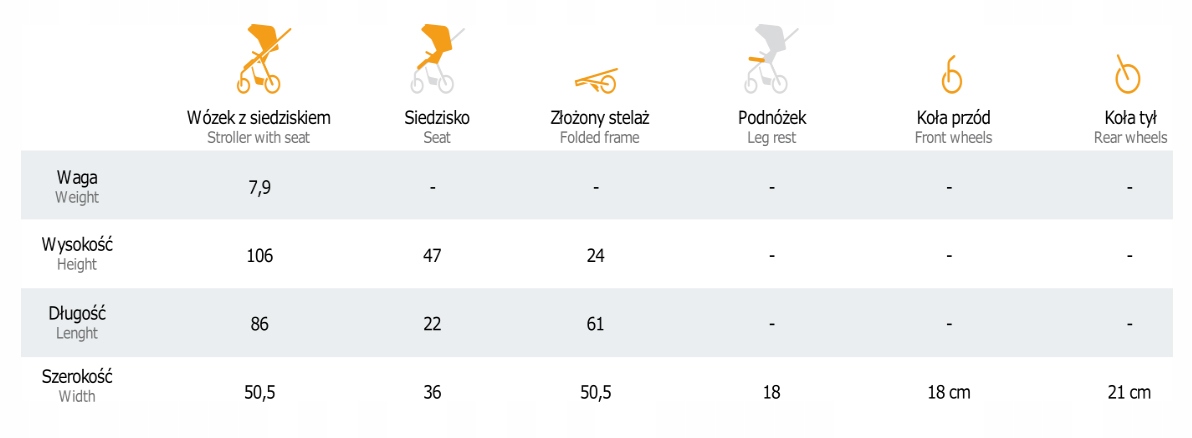Click the 'Wysokość' height row label
The image size is (1192, 438).
click(77, 245)
